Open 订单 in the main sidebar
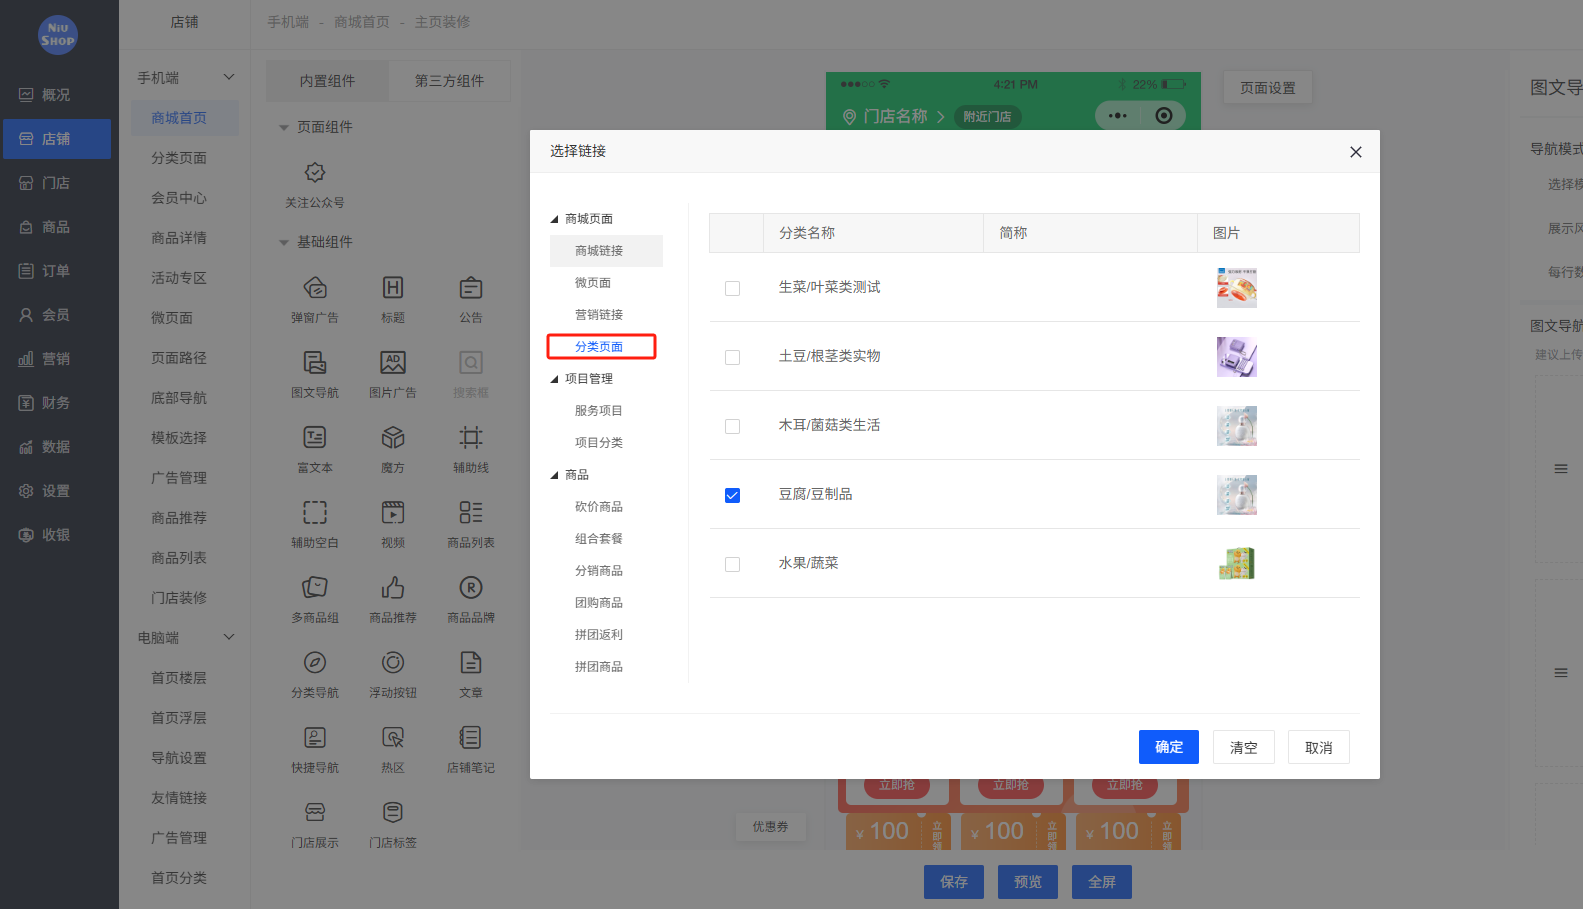The image size is (1583, 909). coord(57,271)
